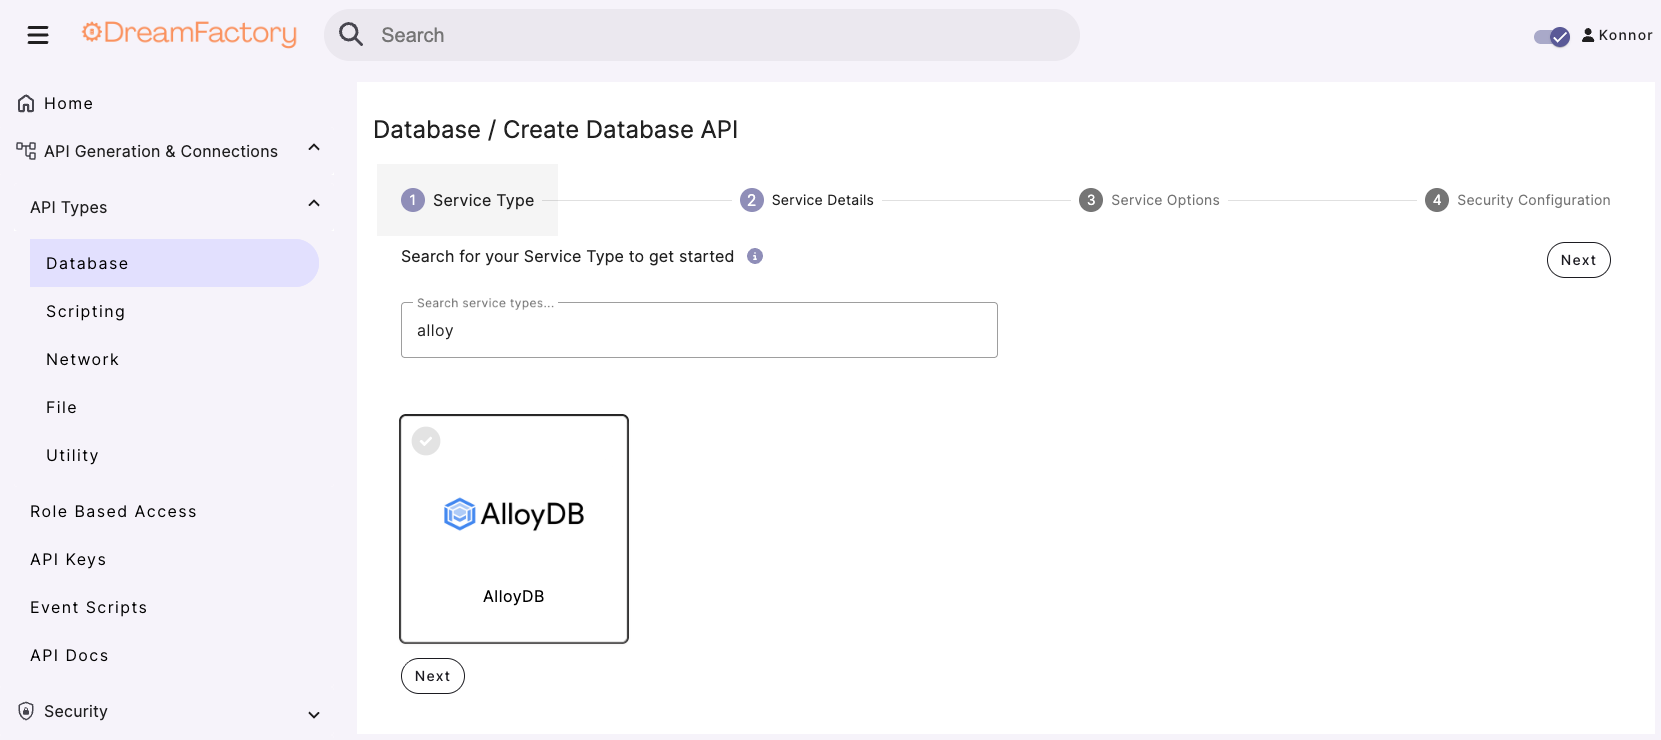Click the API Types label
Screen dimensions: 1661x740
(x=69, y=207)
